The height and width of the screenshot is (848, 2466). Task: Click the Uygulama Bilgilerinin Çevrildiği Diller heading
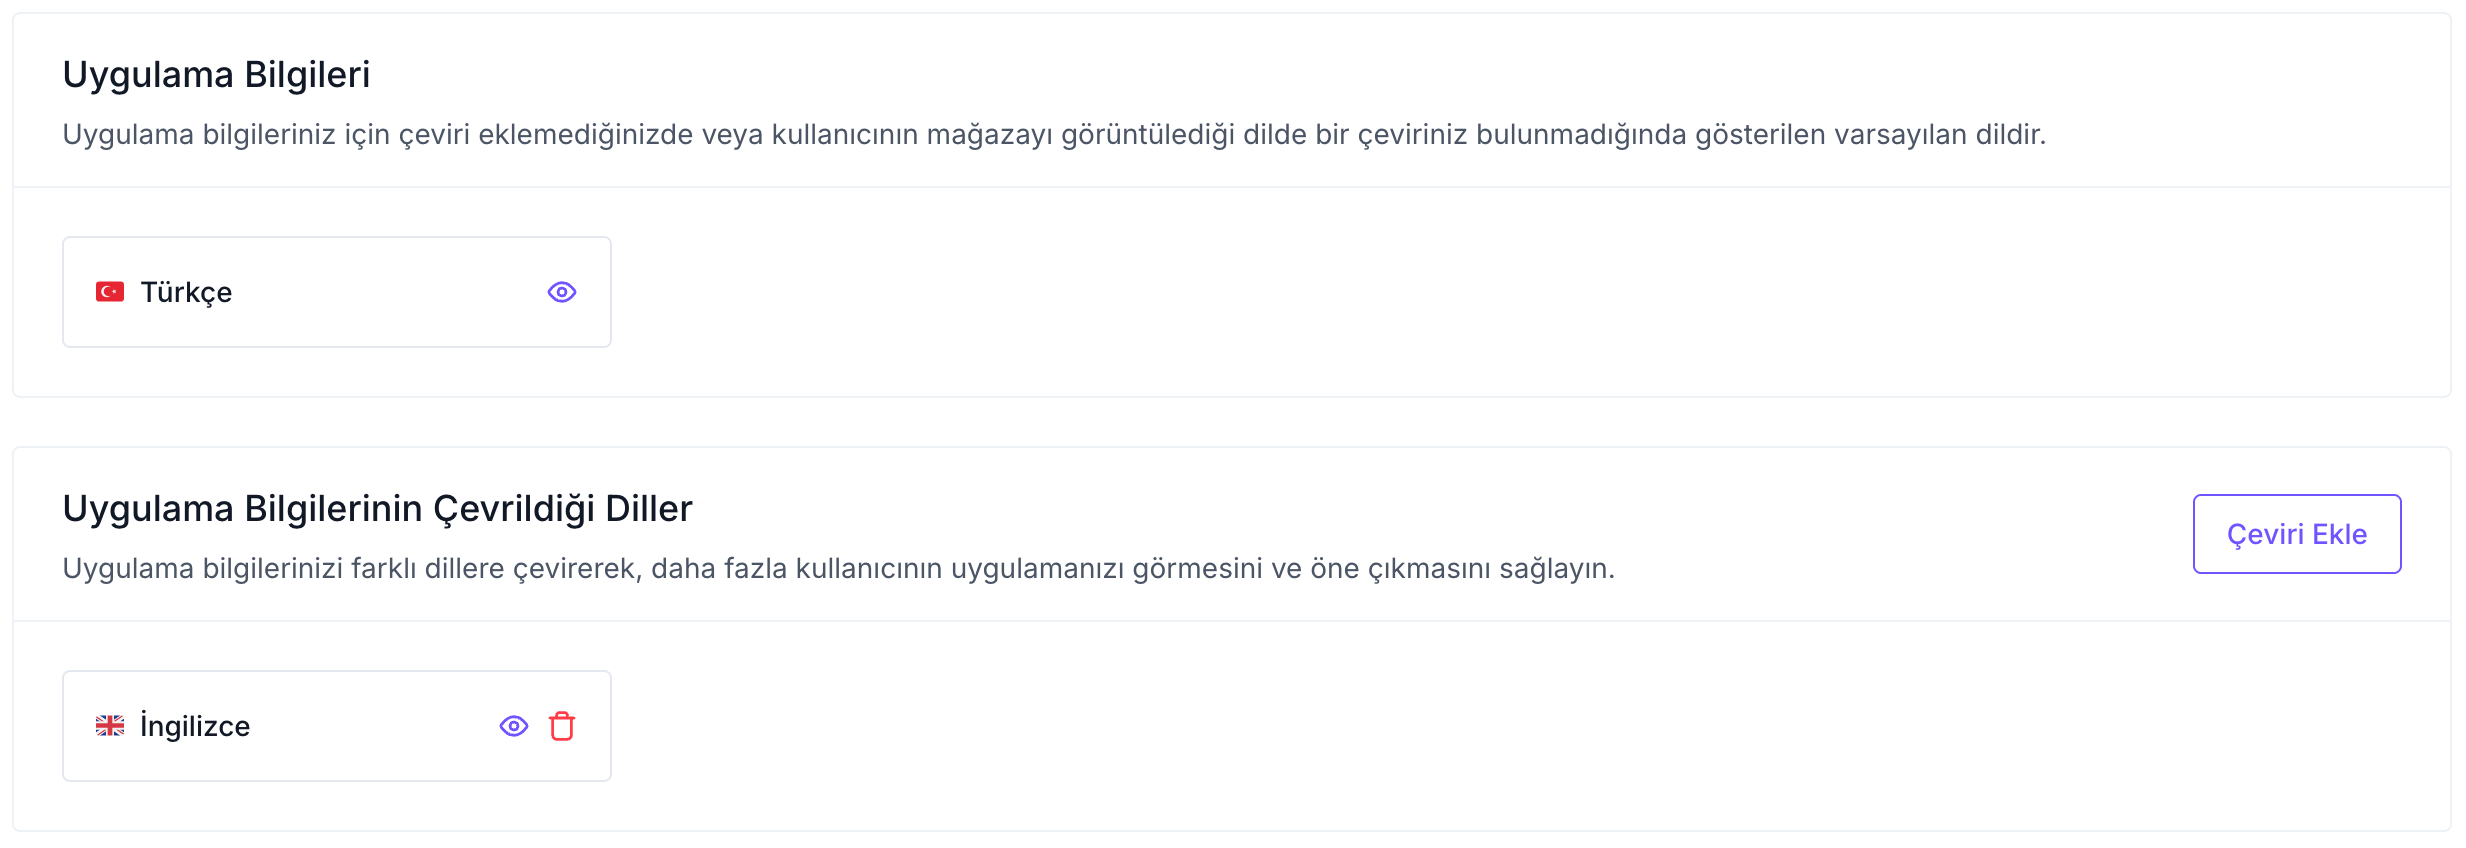pyautogui.click(x=377, y=509)
